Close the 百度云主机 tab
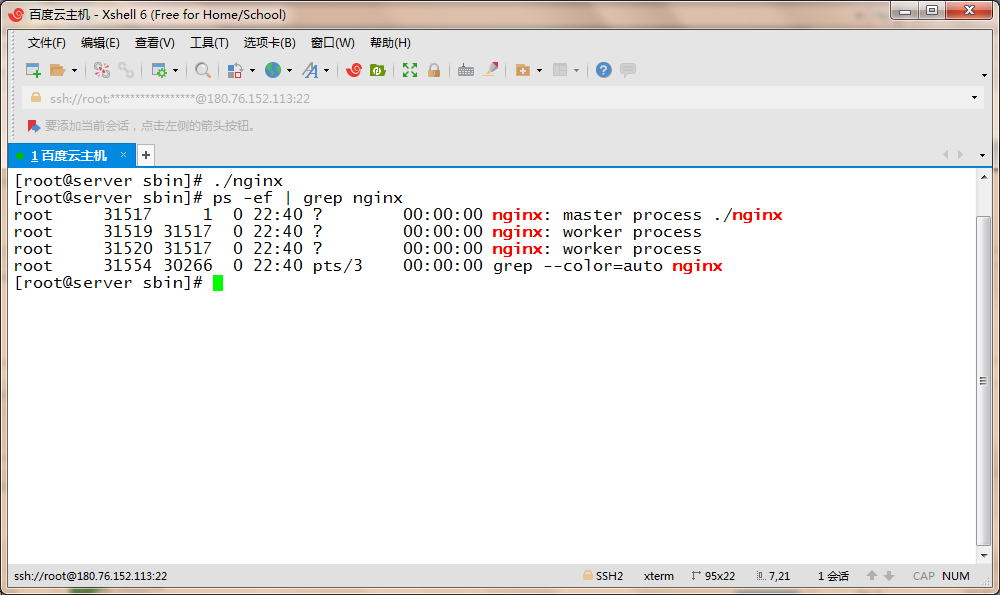 click(x=123, y=155)
